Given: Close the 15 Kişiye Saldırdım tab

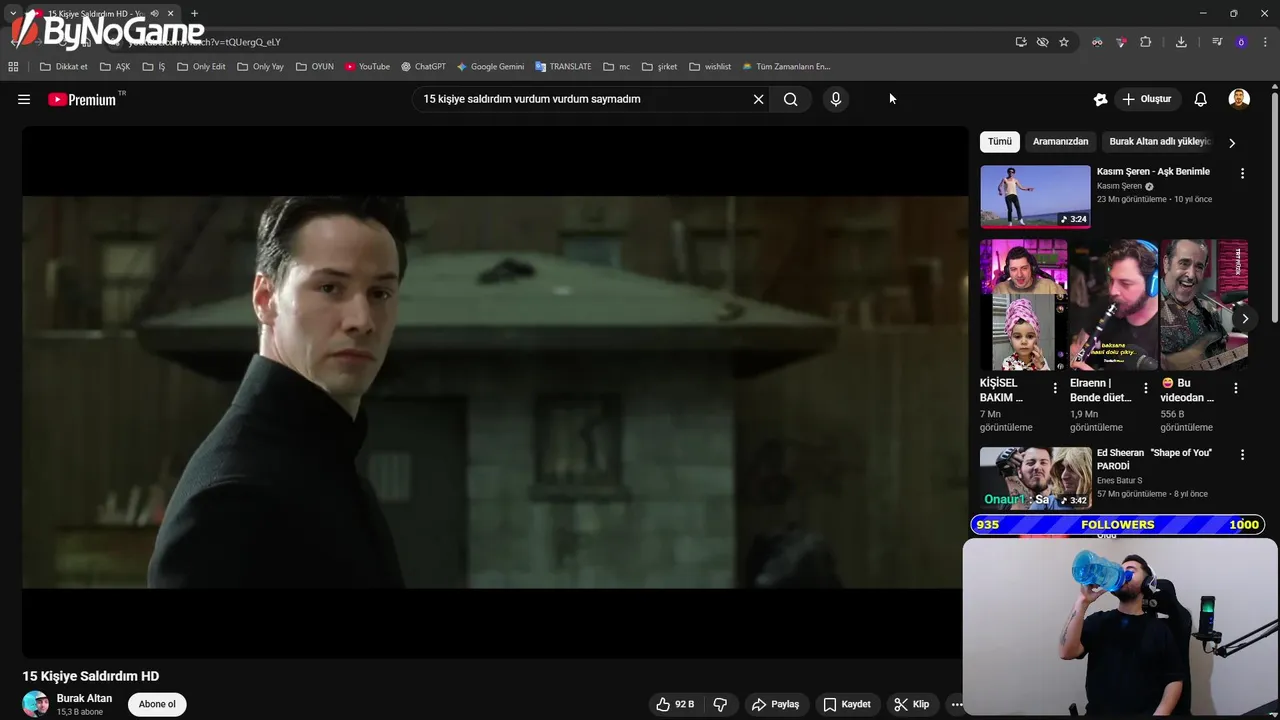Looking at the screenshot, I should (170, 14).
